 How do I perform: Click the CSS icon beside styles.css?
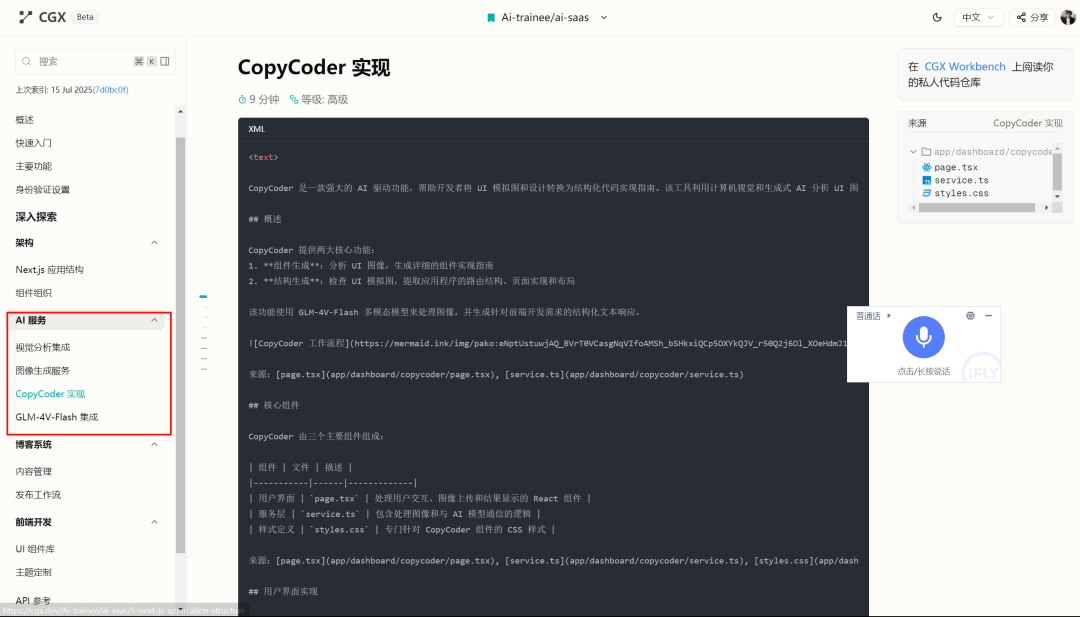click(x=926, y=194)
